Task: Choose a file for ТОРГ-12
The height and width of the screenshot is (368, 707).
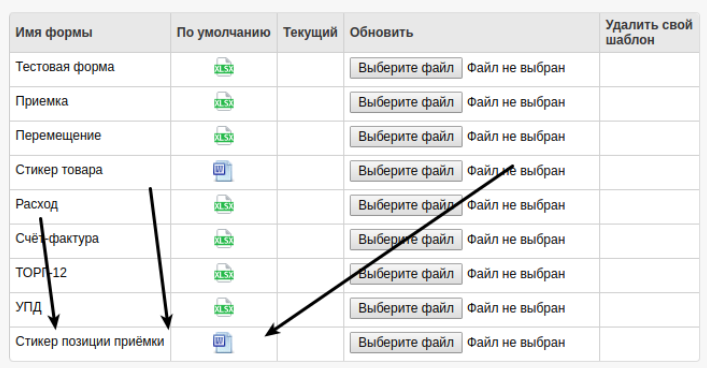Action: 406,274
